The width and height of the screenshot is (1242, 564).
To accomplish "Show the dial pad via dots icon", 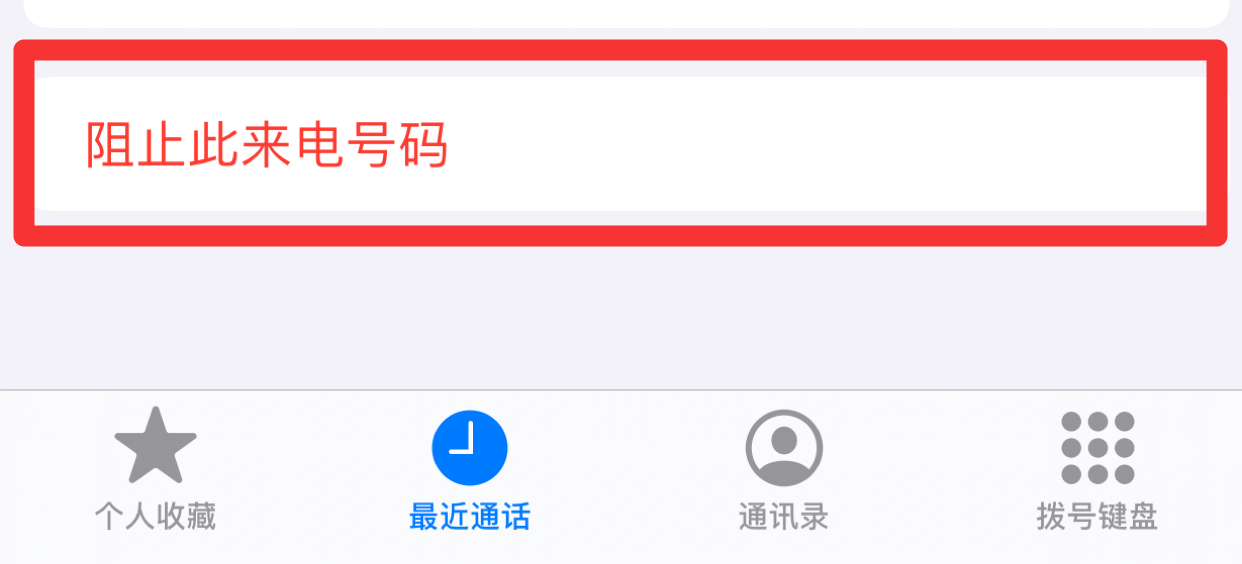I will 1098,447.
